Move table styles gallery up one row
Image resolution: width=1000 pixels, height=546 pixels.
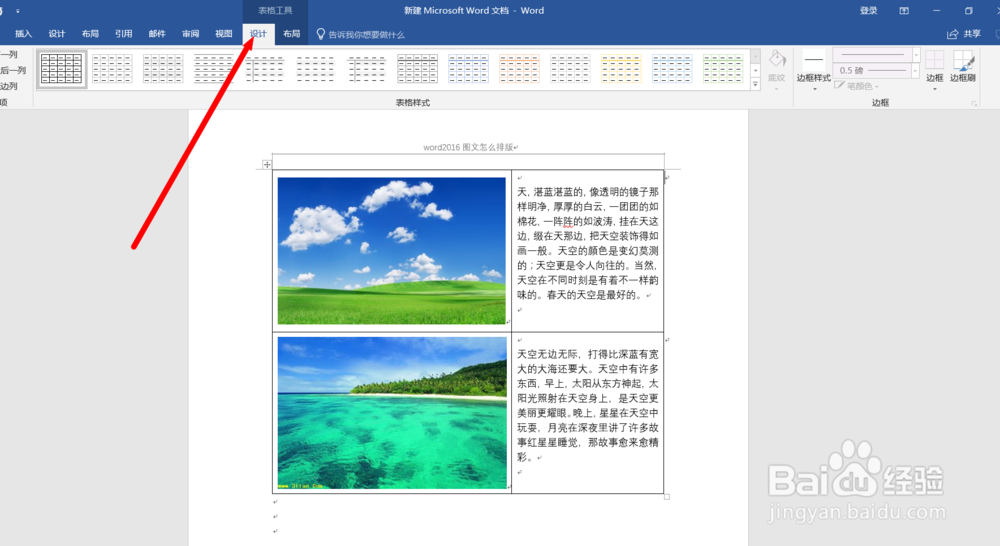coord(755,56)
